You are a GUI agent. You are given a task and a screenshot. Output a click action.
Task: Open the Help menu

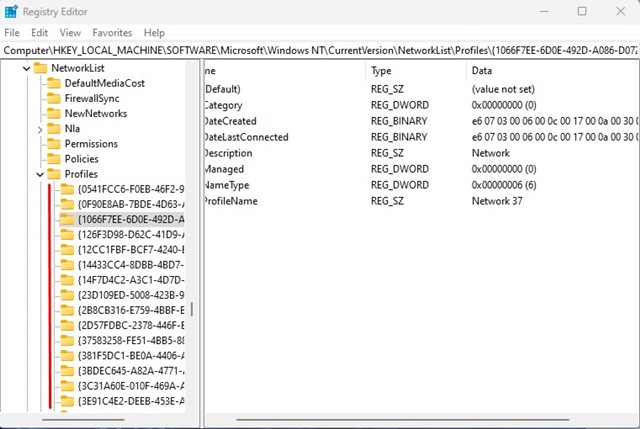[x=154, y=33]
